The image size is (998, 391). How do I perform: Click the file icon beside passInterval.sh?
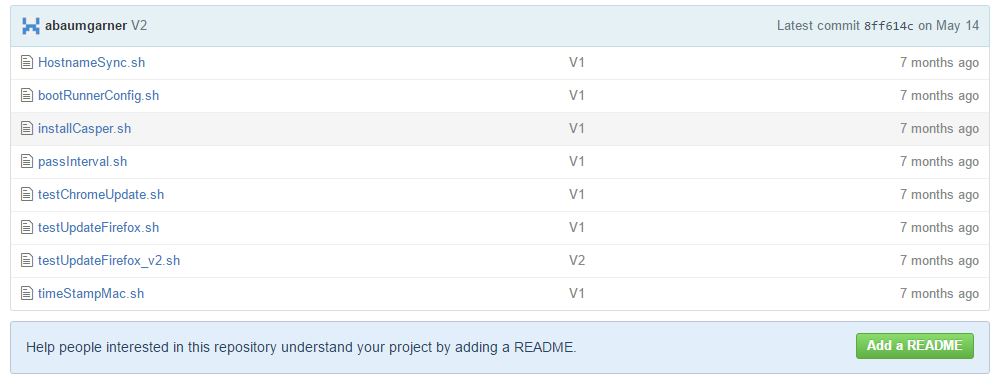click(x=27, y=162)
